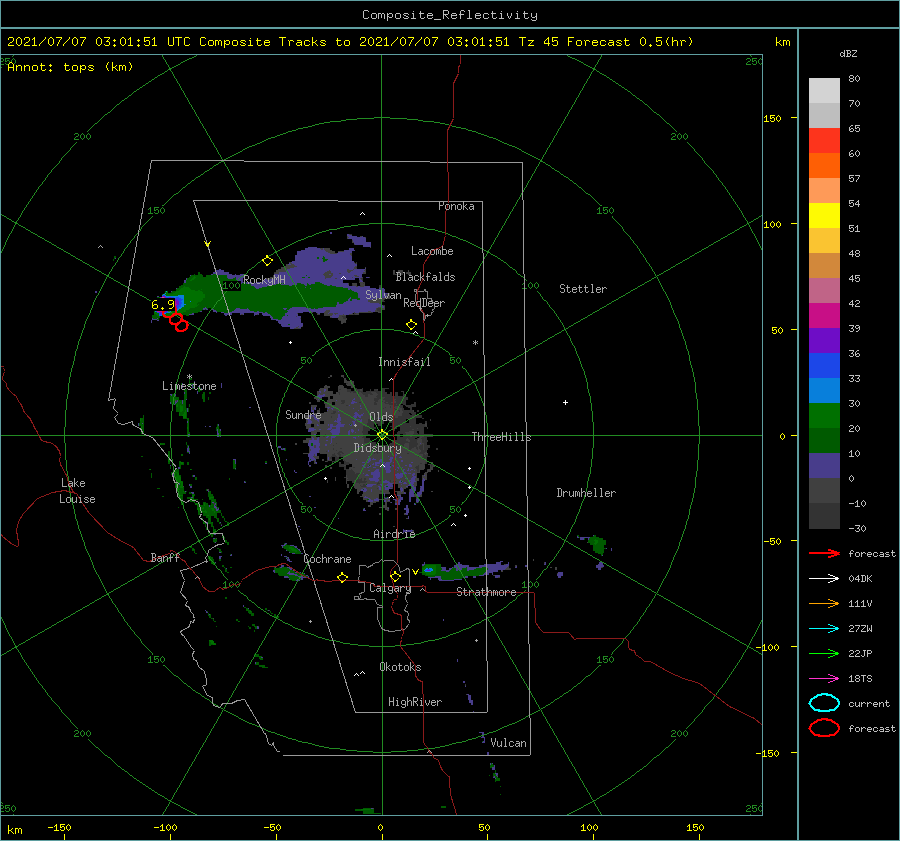Click the red forecast arrow in legend
This screenshot has height=841, width=900.
click(x=824, y=553)
